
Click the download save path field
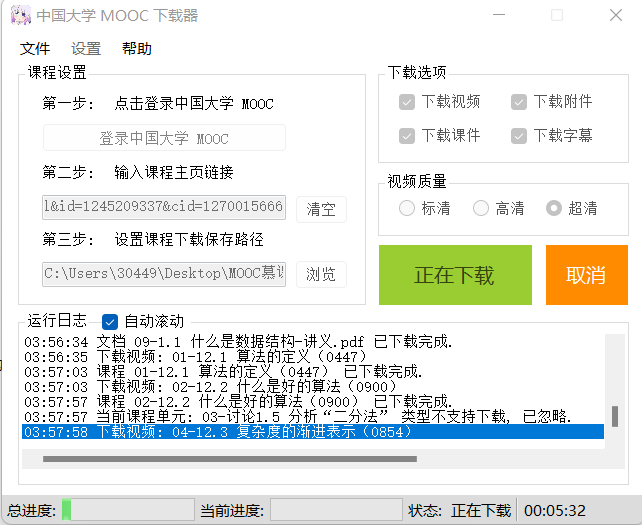pos(164,274)
